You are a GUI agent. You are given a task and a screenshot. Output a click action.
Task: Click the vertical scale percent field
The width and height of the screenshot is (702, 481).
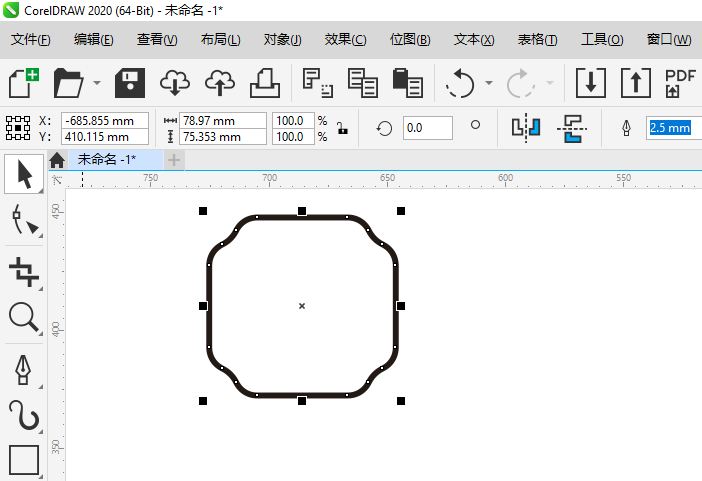tap(293, 137)
